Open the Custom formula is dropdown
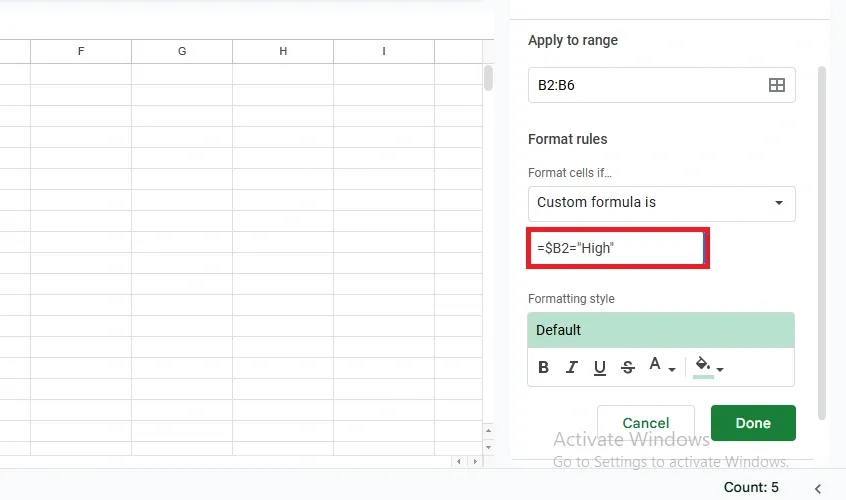The width and height of the screenshot is (846, 500). [661, 203]
